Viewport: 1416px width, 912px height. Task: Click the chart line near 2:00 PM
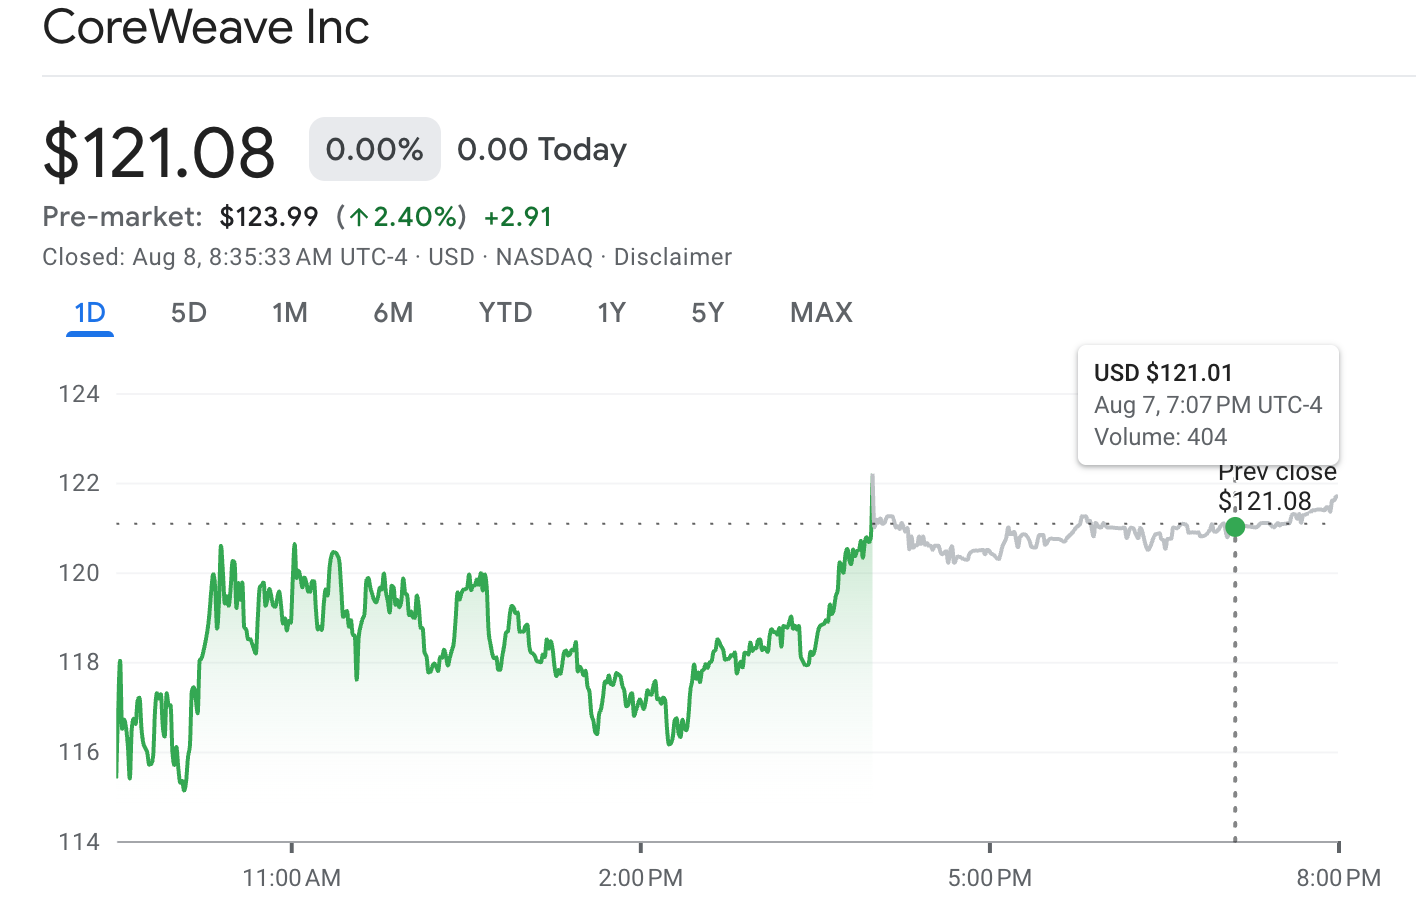point(640,700)
